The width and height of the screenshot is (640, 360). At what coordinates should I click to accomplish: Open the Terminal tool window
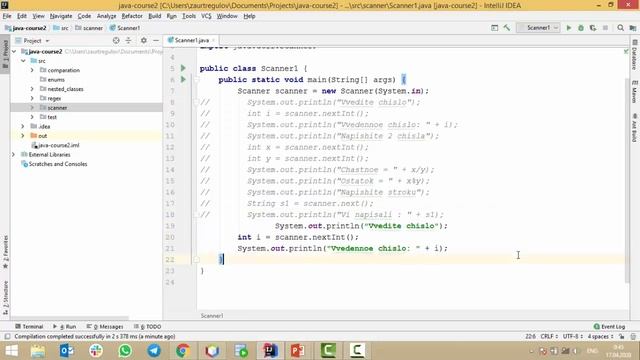click(x=29, y=327)
